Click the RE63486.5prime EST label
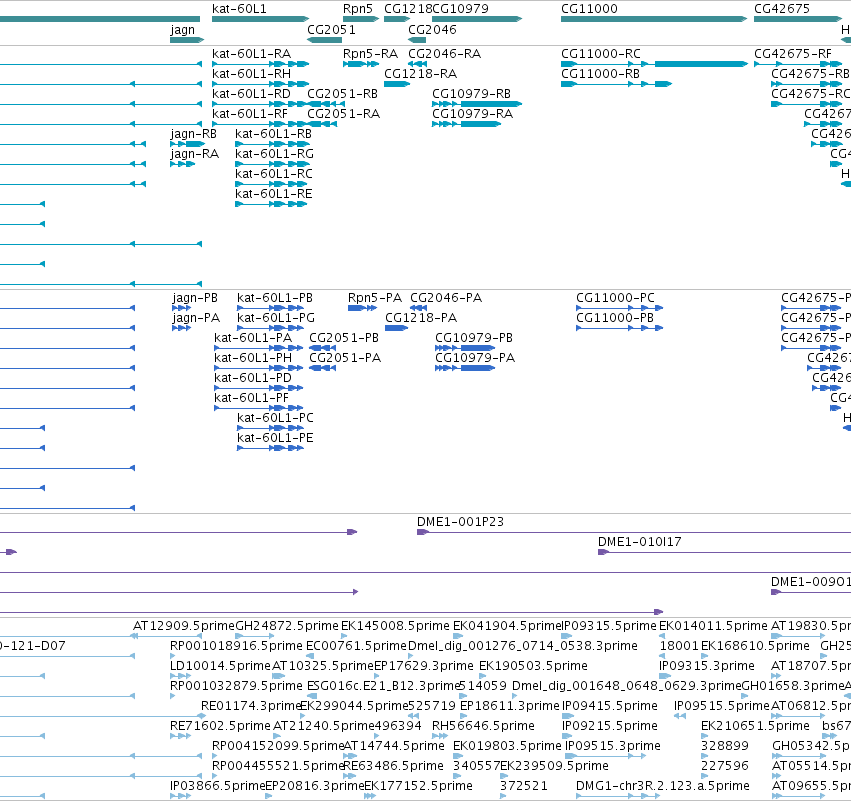Screen dimensions: 851x801 [x=393, y=766]
